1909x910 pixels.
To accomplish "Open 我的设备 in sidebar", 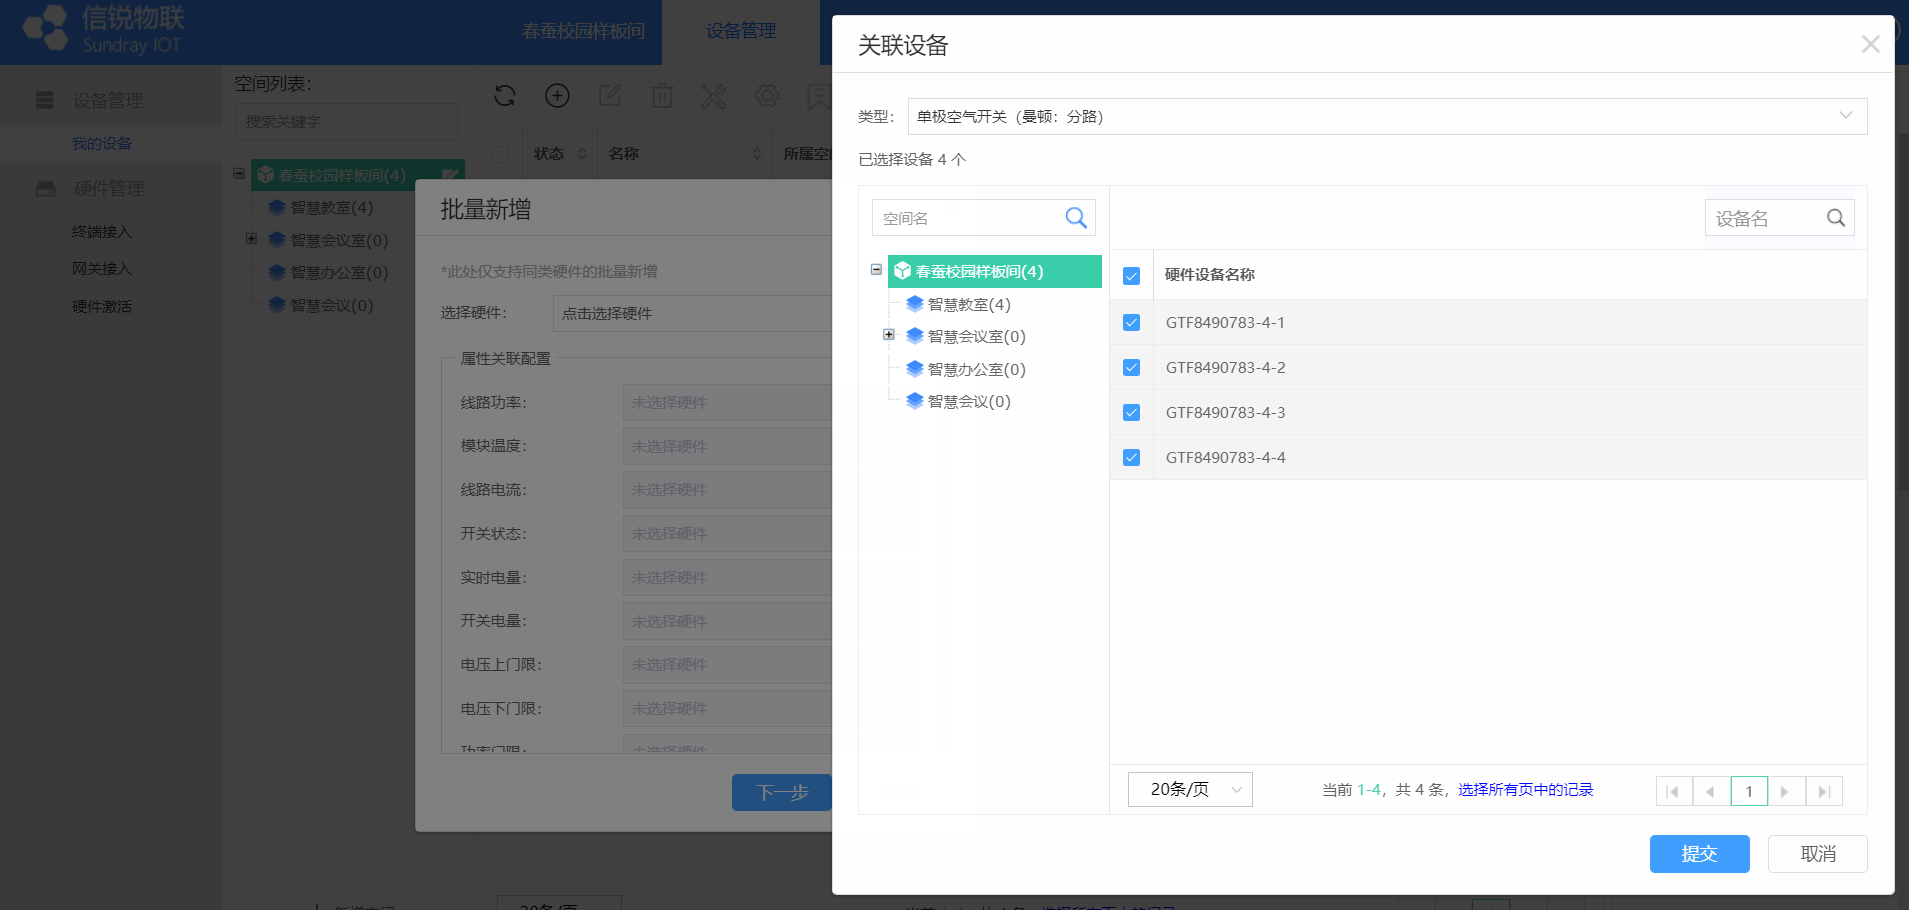I will coord(102,144).
